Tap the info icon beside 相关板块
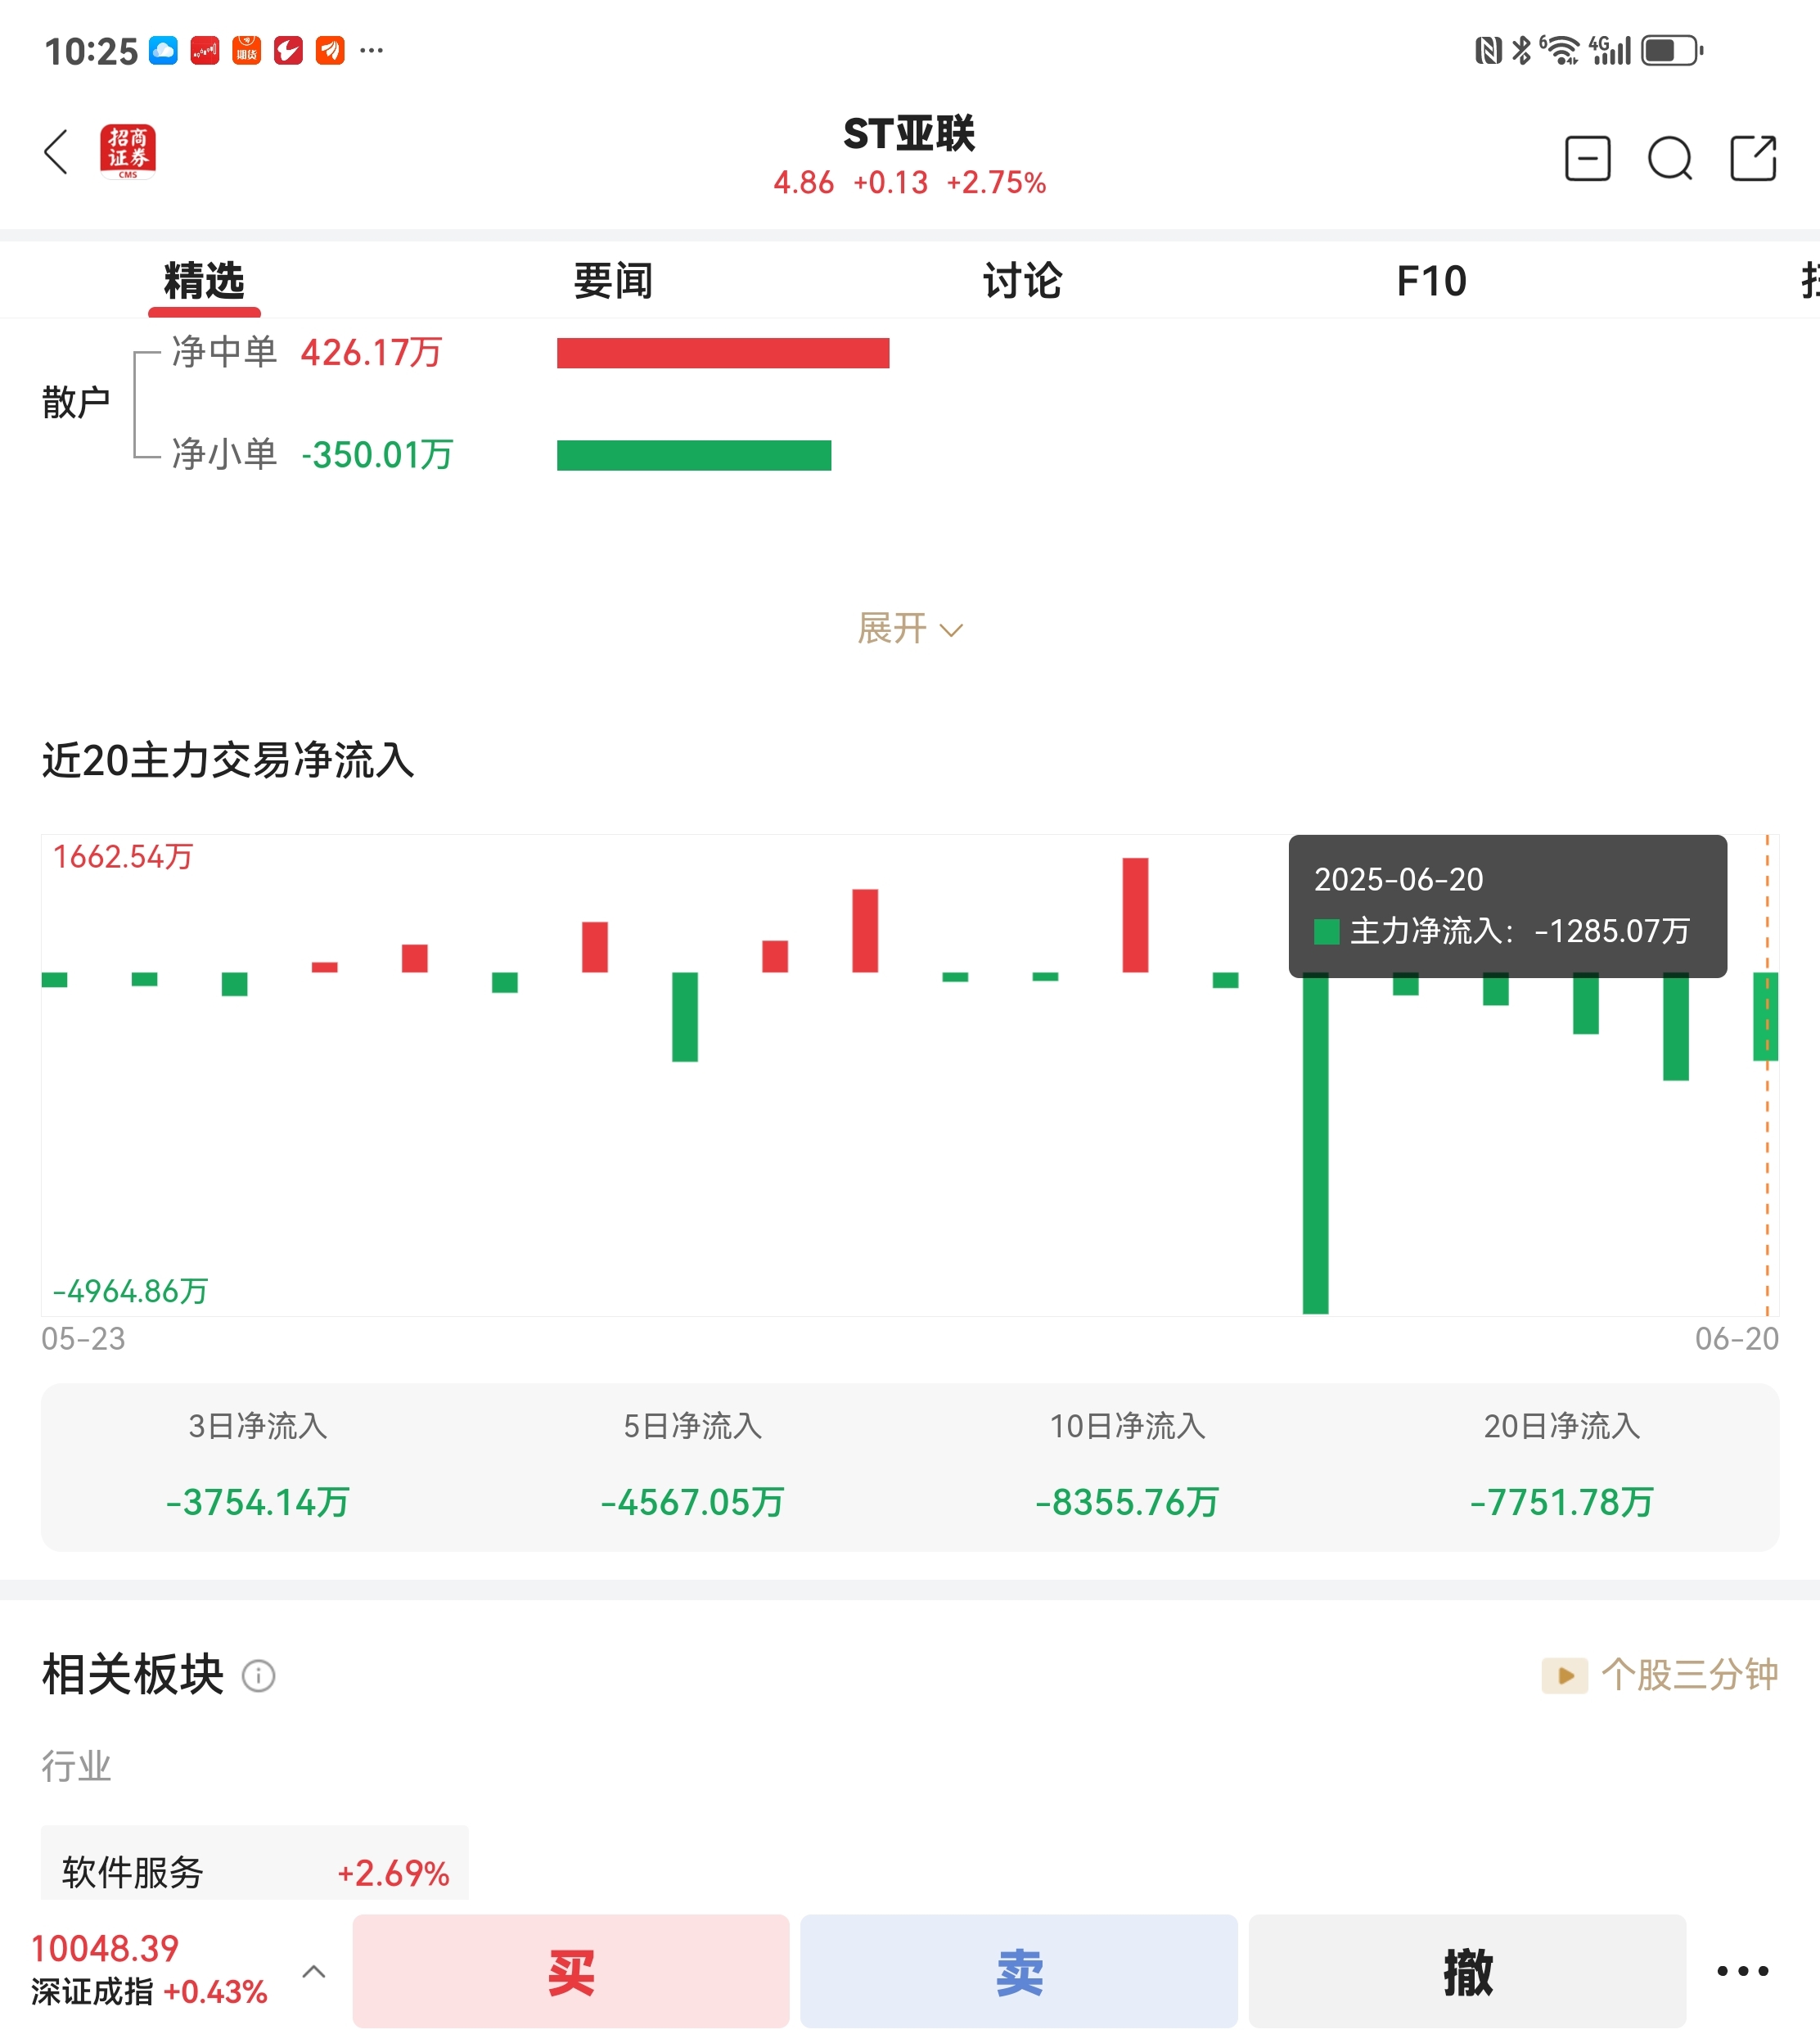 pos(258,1675)
